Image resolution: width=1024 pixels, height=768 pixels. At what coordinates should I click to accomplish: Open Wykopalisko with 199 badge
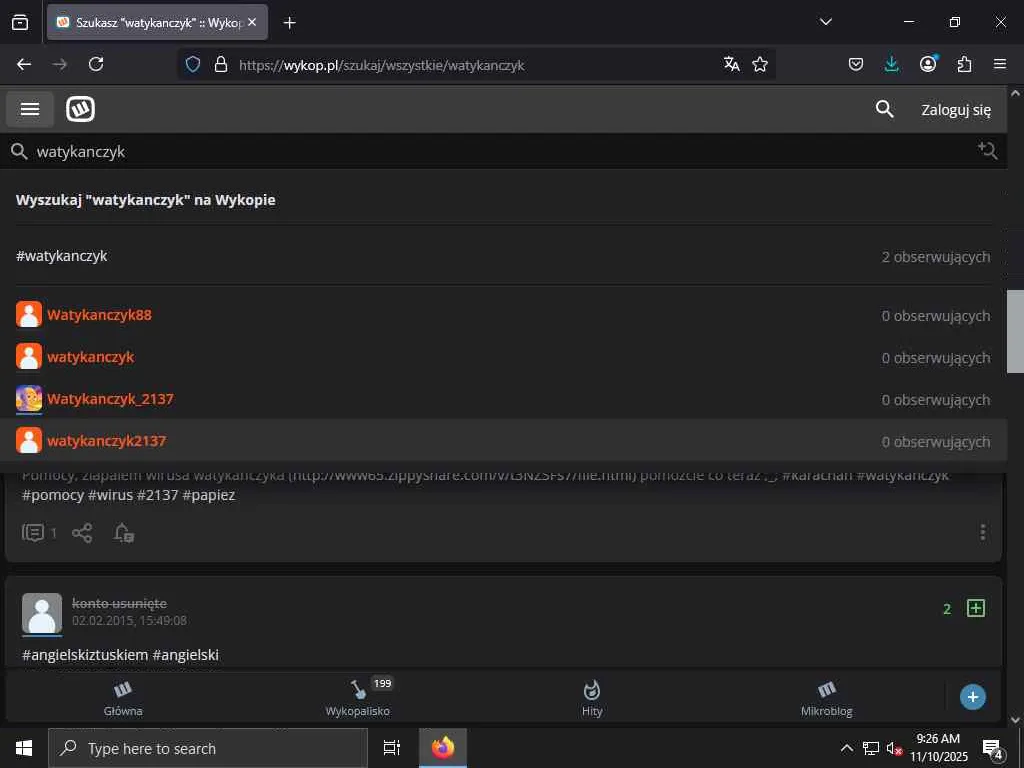click(358, 698)
